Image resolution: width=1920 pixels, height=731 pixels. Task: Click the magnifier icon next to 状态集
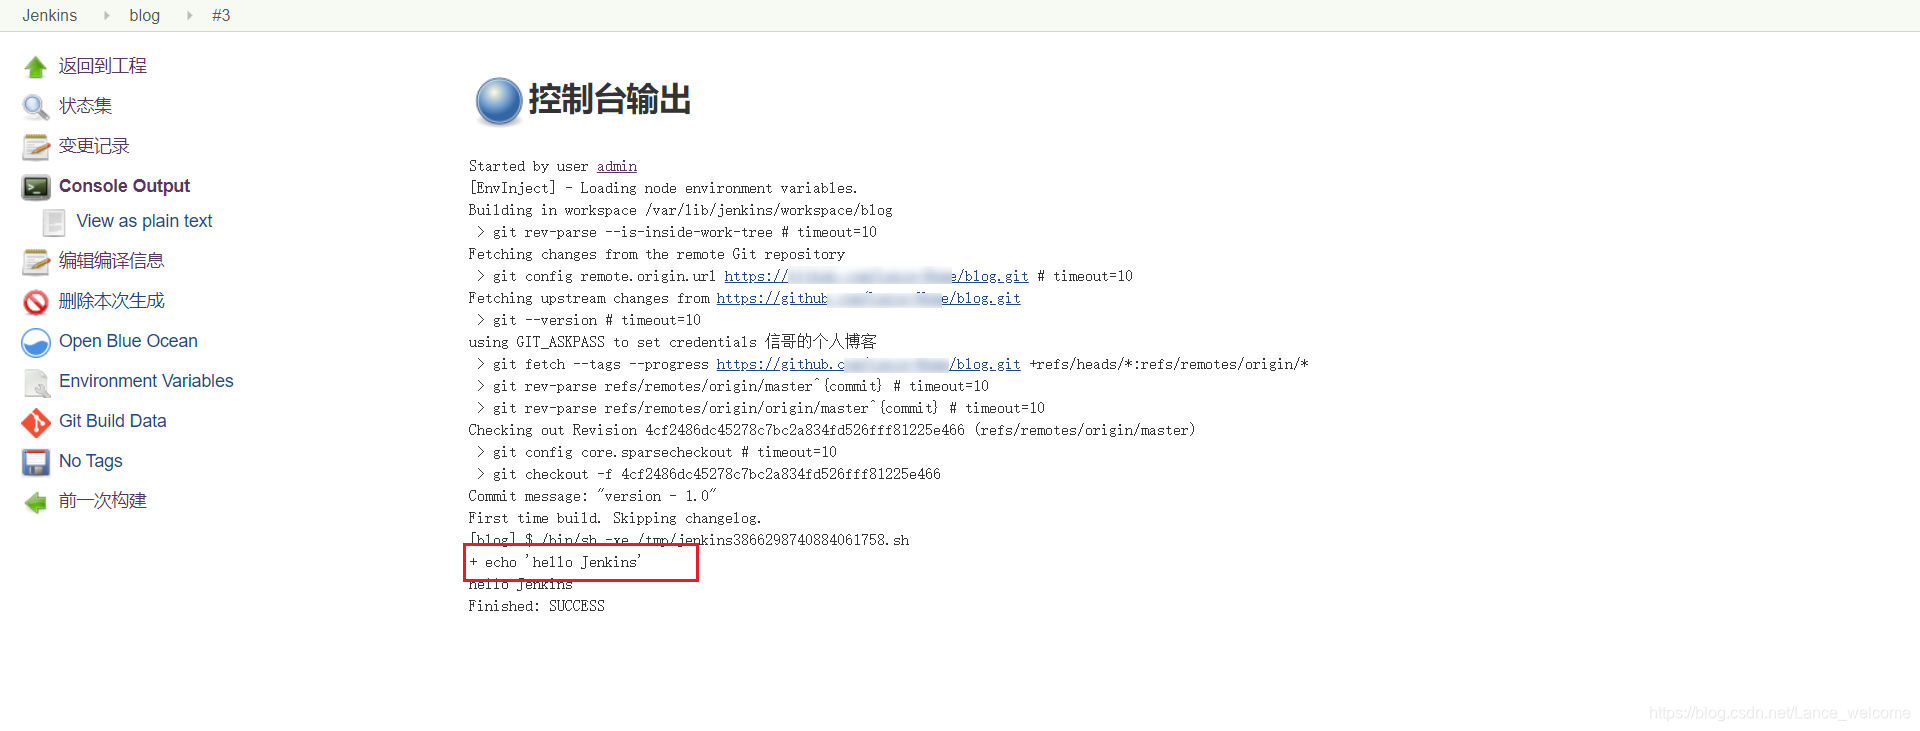(36, 107)
